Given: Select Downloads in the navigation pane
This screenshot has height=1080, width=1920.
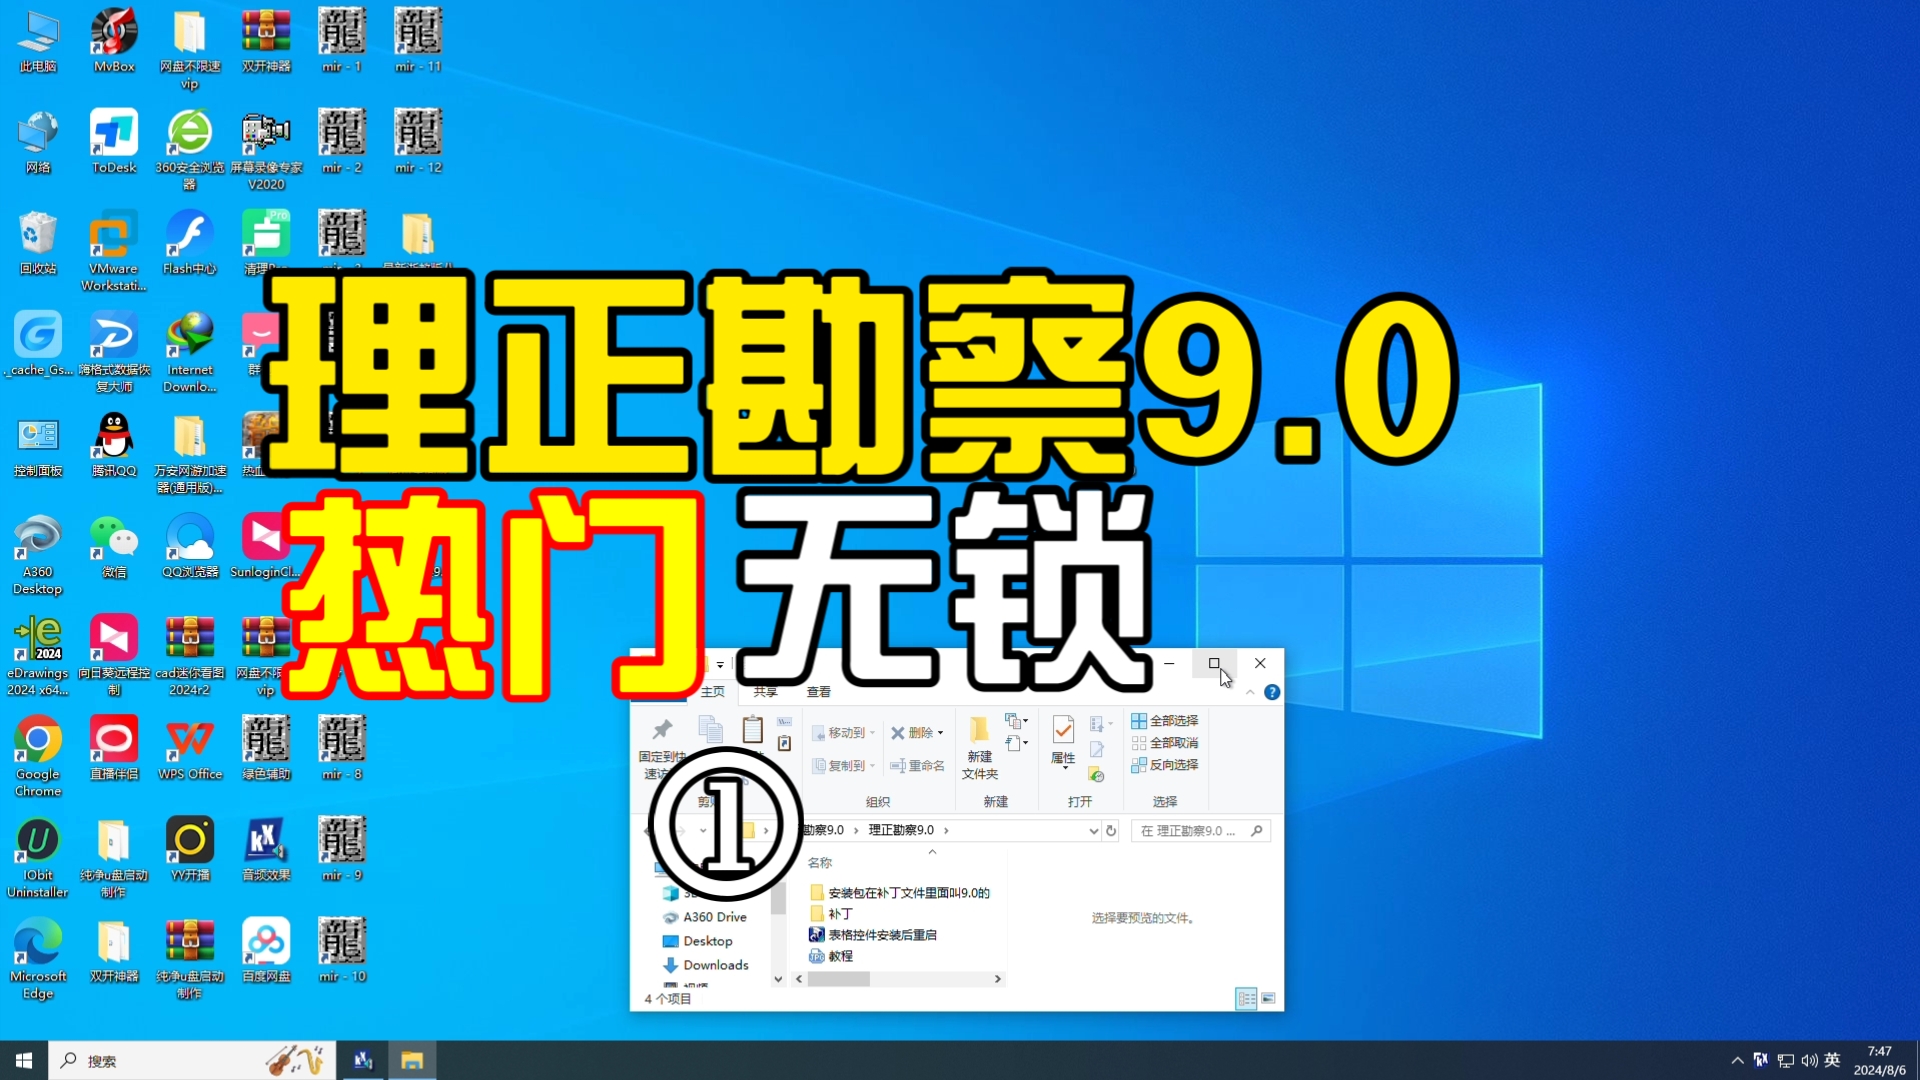Looking at the screenshot, I should [x=714, y=964].
